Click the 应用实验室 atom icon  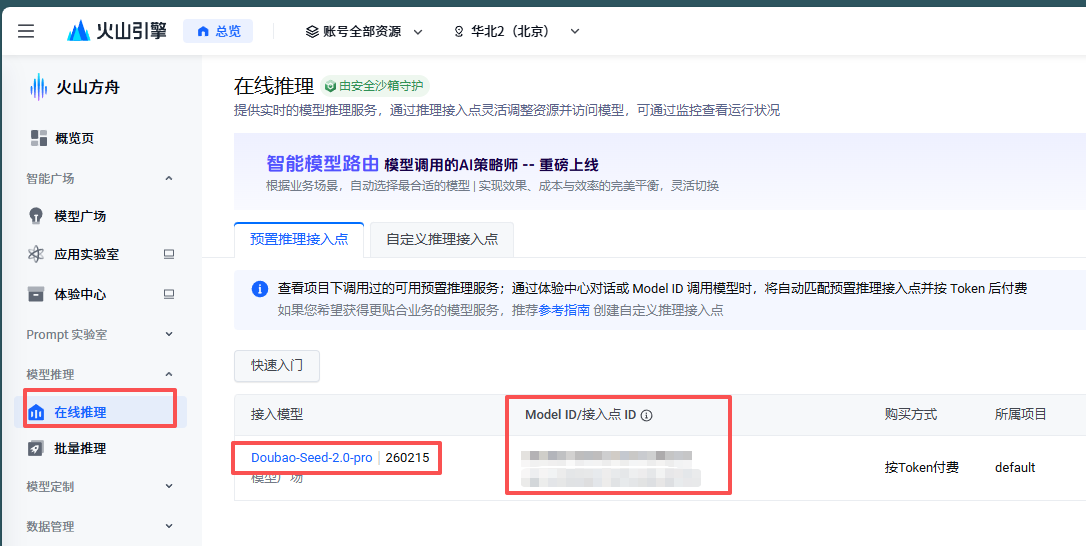[x=35, y=254]
